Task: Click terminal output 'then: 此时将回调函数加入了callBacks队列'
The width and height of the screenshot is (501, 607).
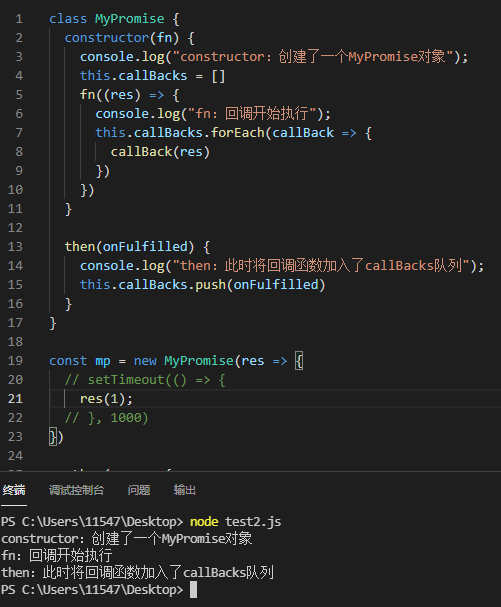Action: 137,573
